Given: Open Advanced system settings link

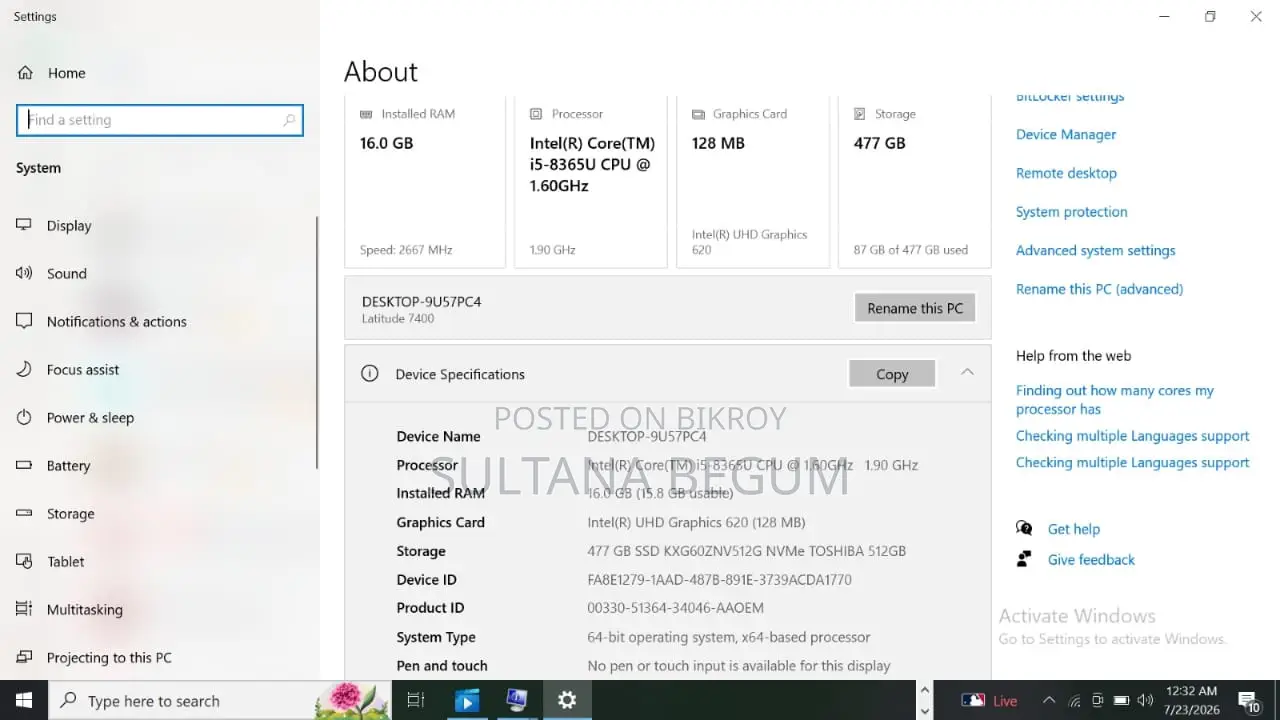Looking at the screenshot, I should 1095,250.
